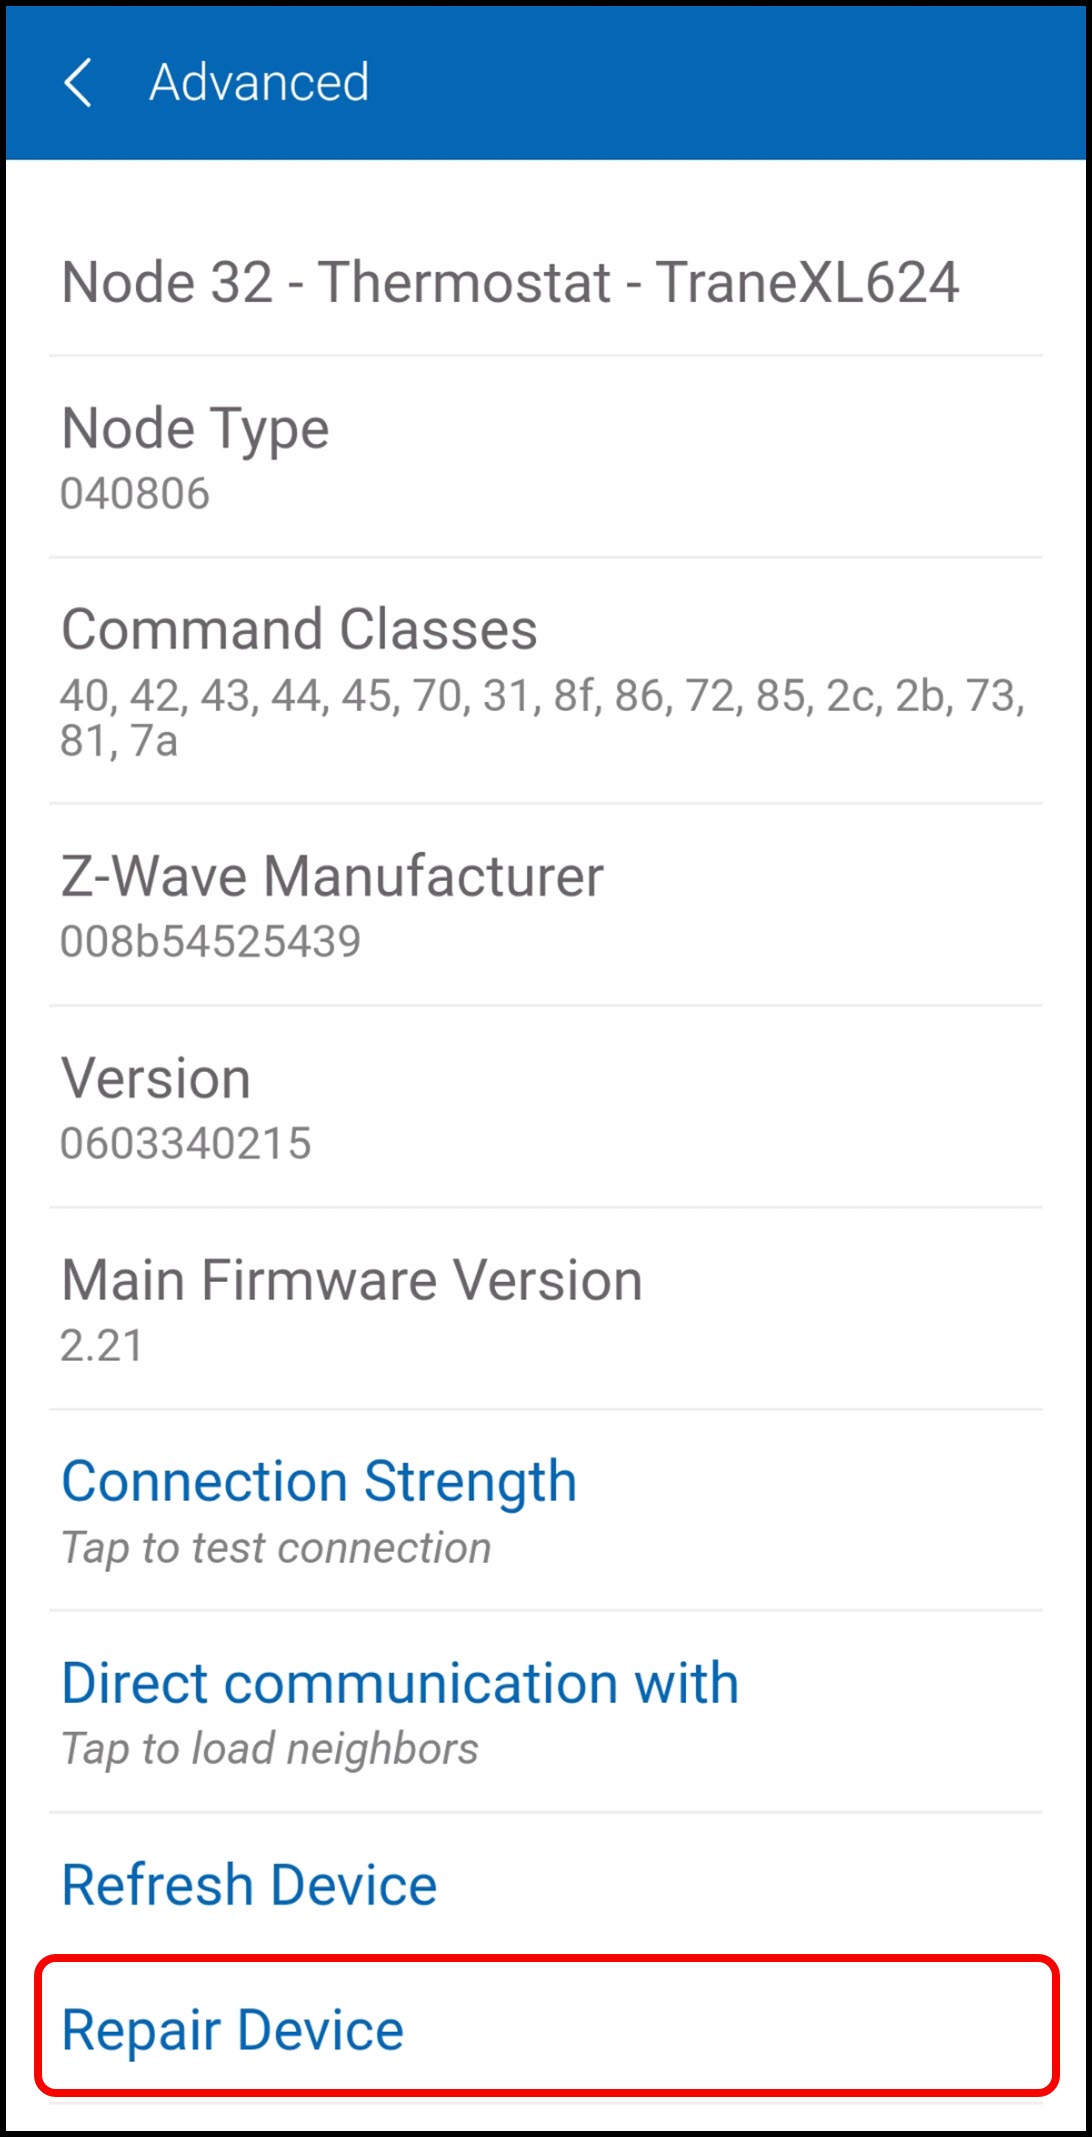Select the Node Type entry
The width and height of the screenshot is (1092, 2137).
point(546,457)
